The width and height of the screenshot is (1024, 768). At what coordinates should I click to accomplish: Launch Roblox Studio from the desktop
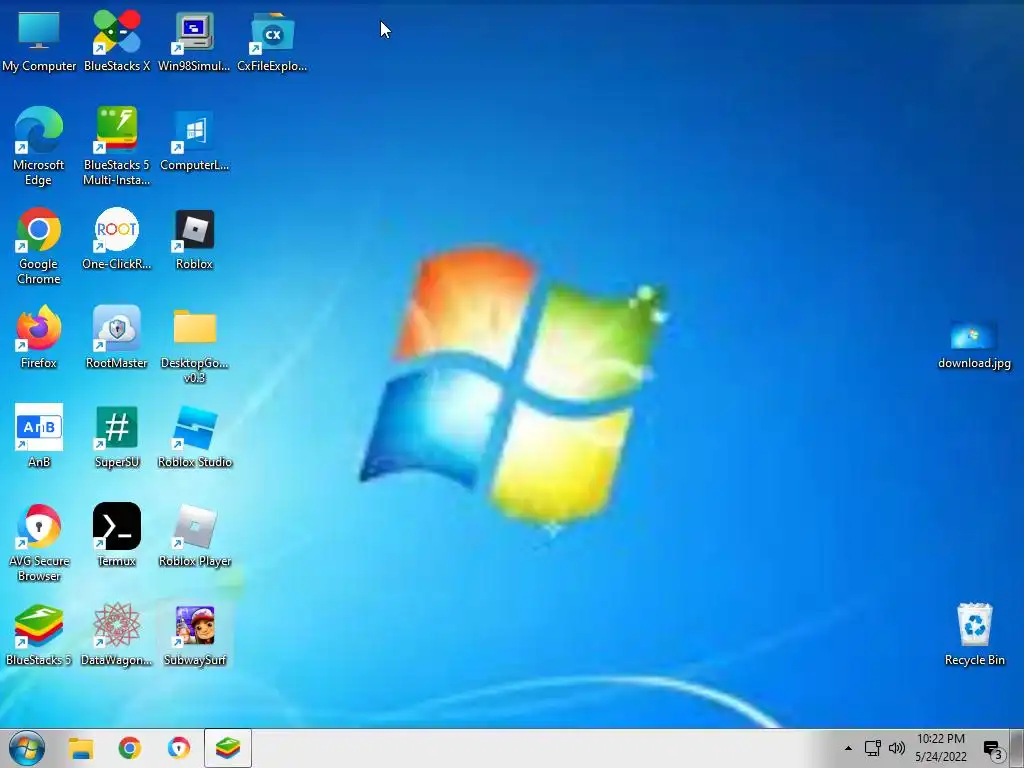point(195,436)
